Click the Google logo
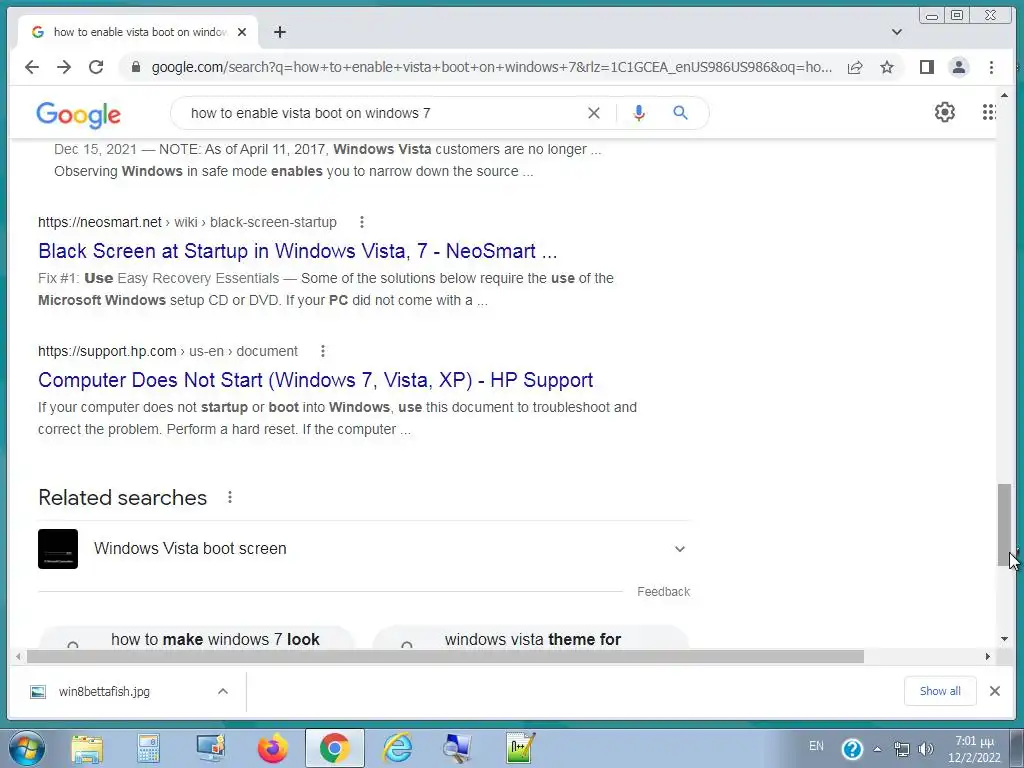1024x768 pixels. [78, 115]
